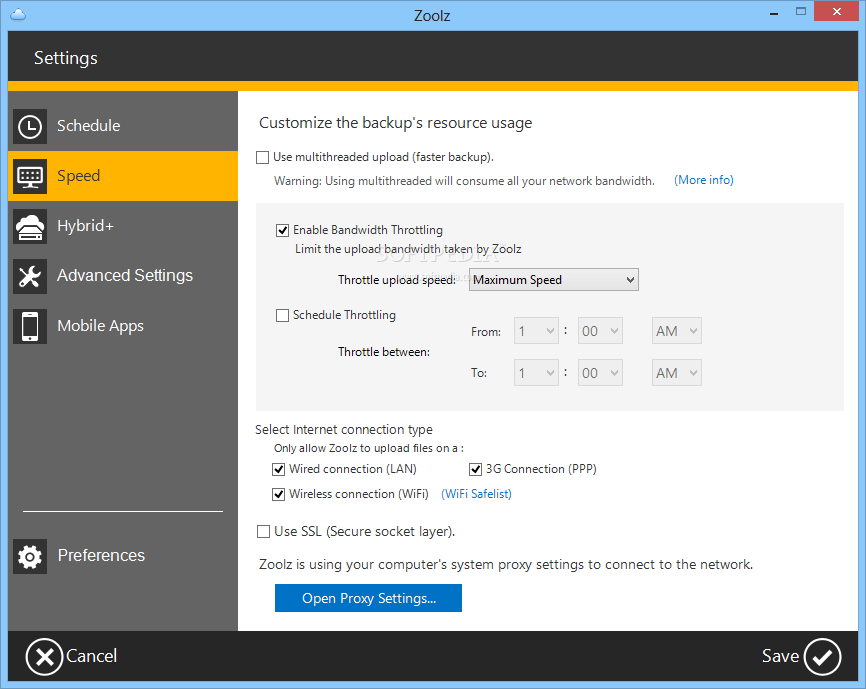Image resolution: width=866 pixels, height=689 pixels.
Task: Open the WiFi Safelist link
Action: pyautogui.click(x=476, y=494)
